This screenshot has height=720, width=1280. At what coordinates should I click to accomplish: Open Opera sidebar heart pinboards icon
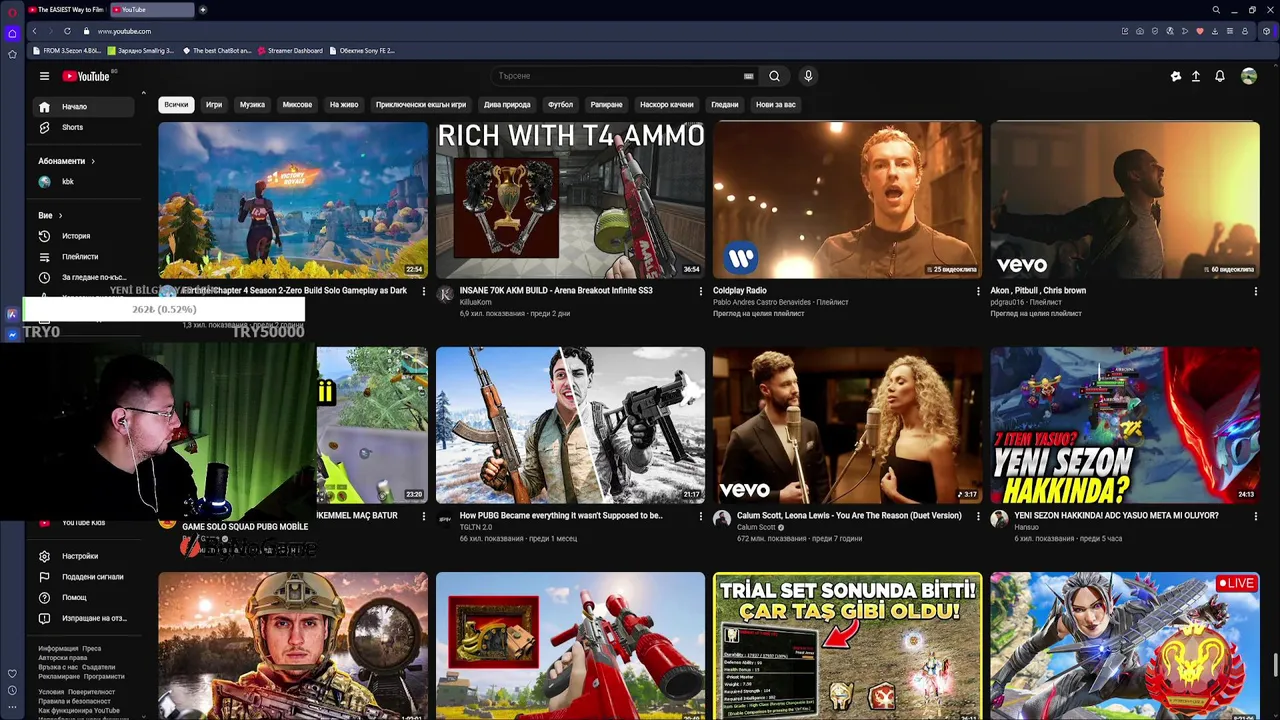tap(12, 673)
